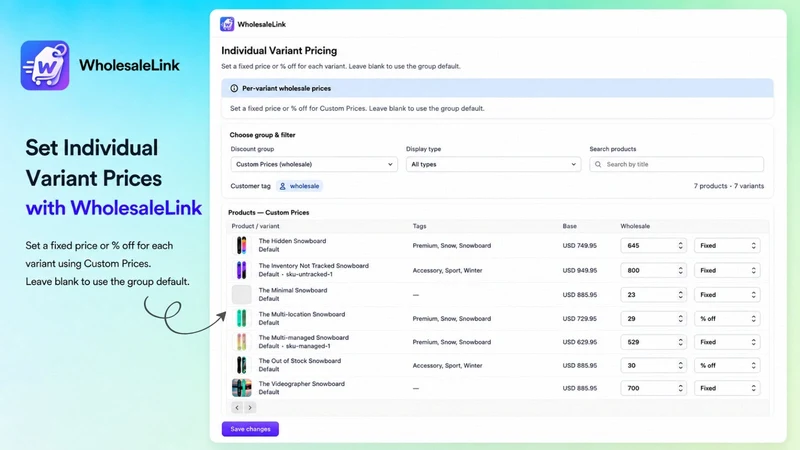Image resolution: width=800 pixels, height=450 pixels.
Task: Click the search magnifier icon
Action: click(x=598, y=164)
